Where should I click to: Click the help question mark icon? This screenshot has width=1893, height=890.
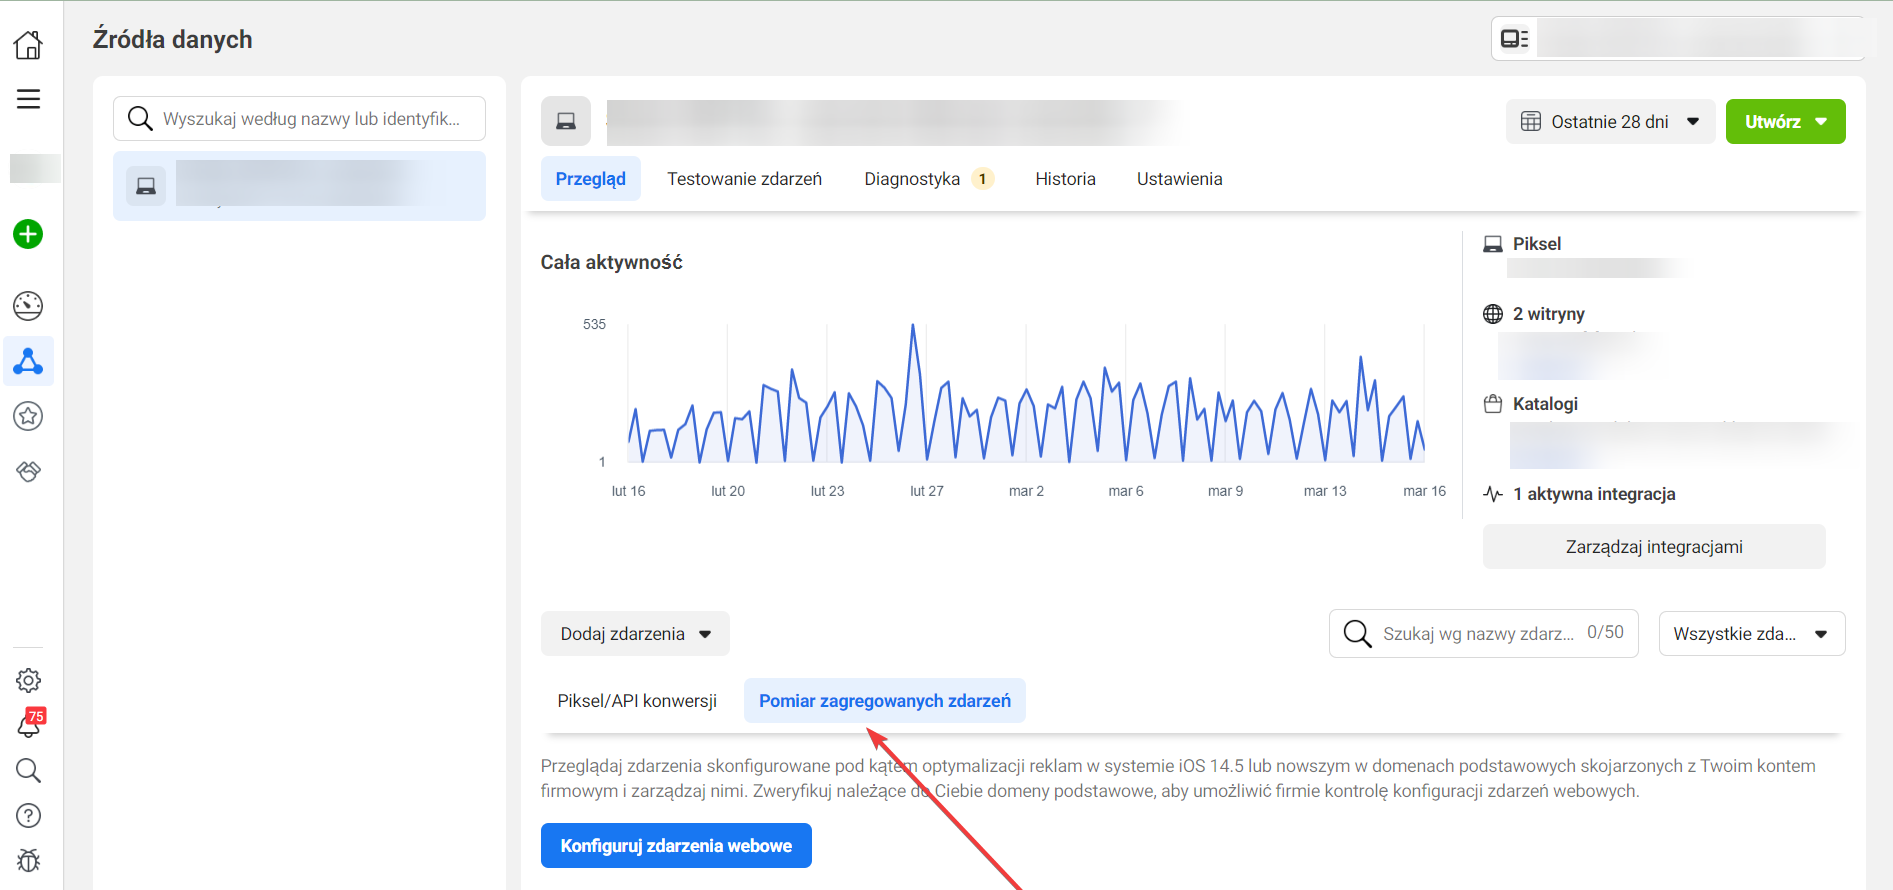coord(28,816)
